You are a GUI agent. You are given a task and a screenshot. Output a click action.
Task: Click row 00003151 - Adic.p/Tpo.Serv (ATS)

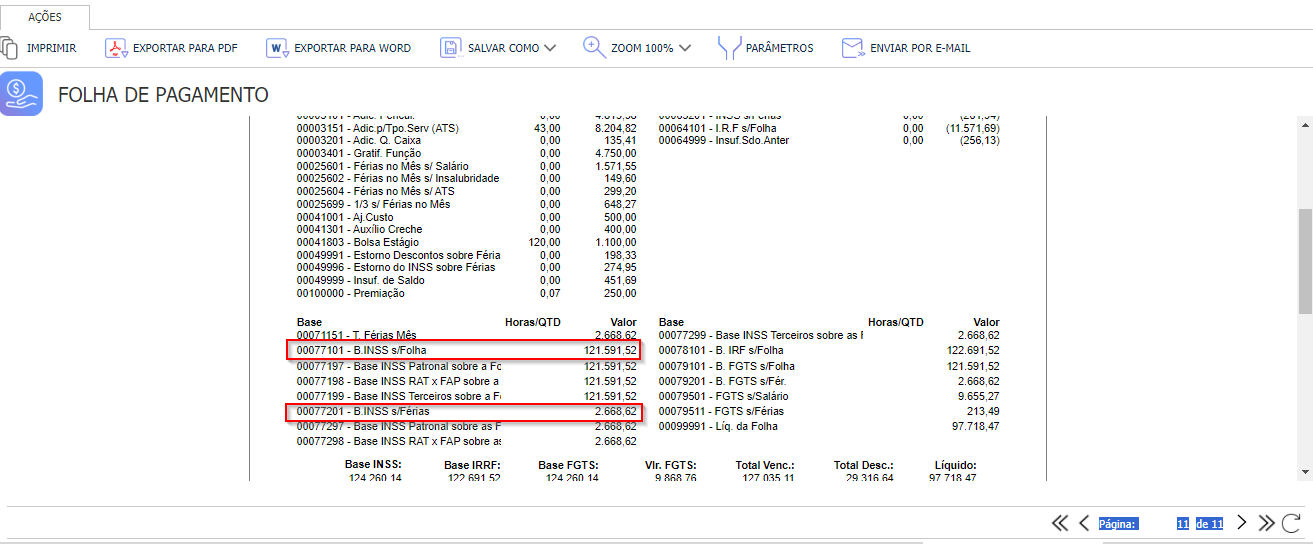tap(466, 128)
